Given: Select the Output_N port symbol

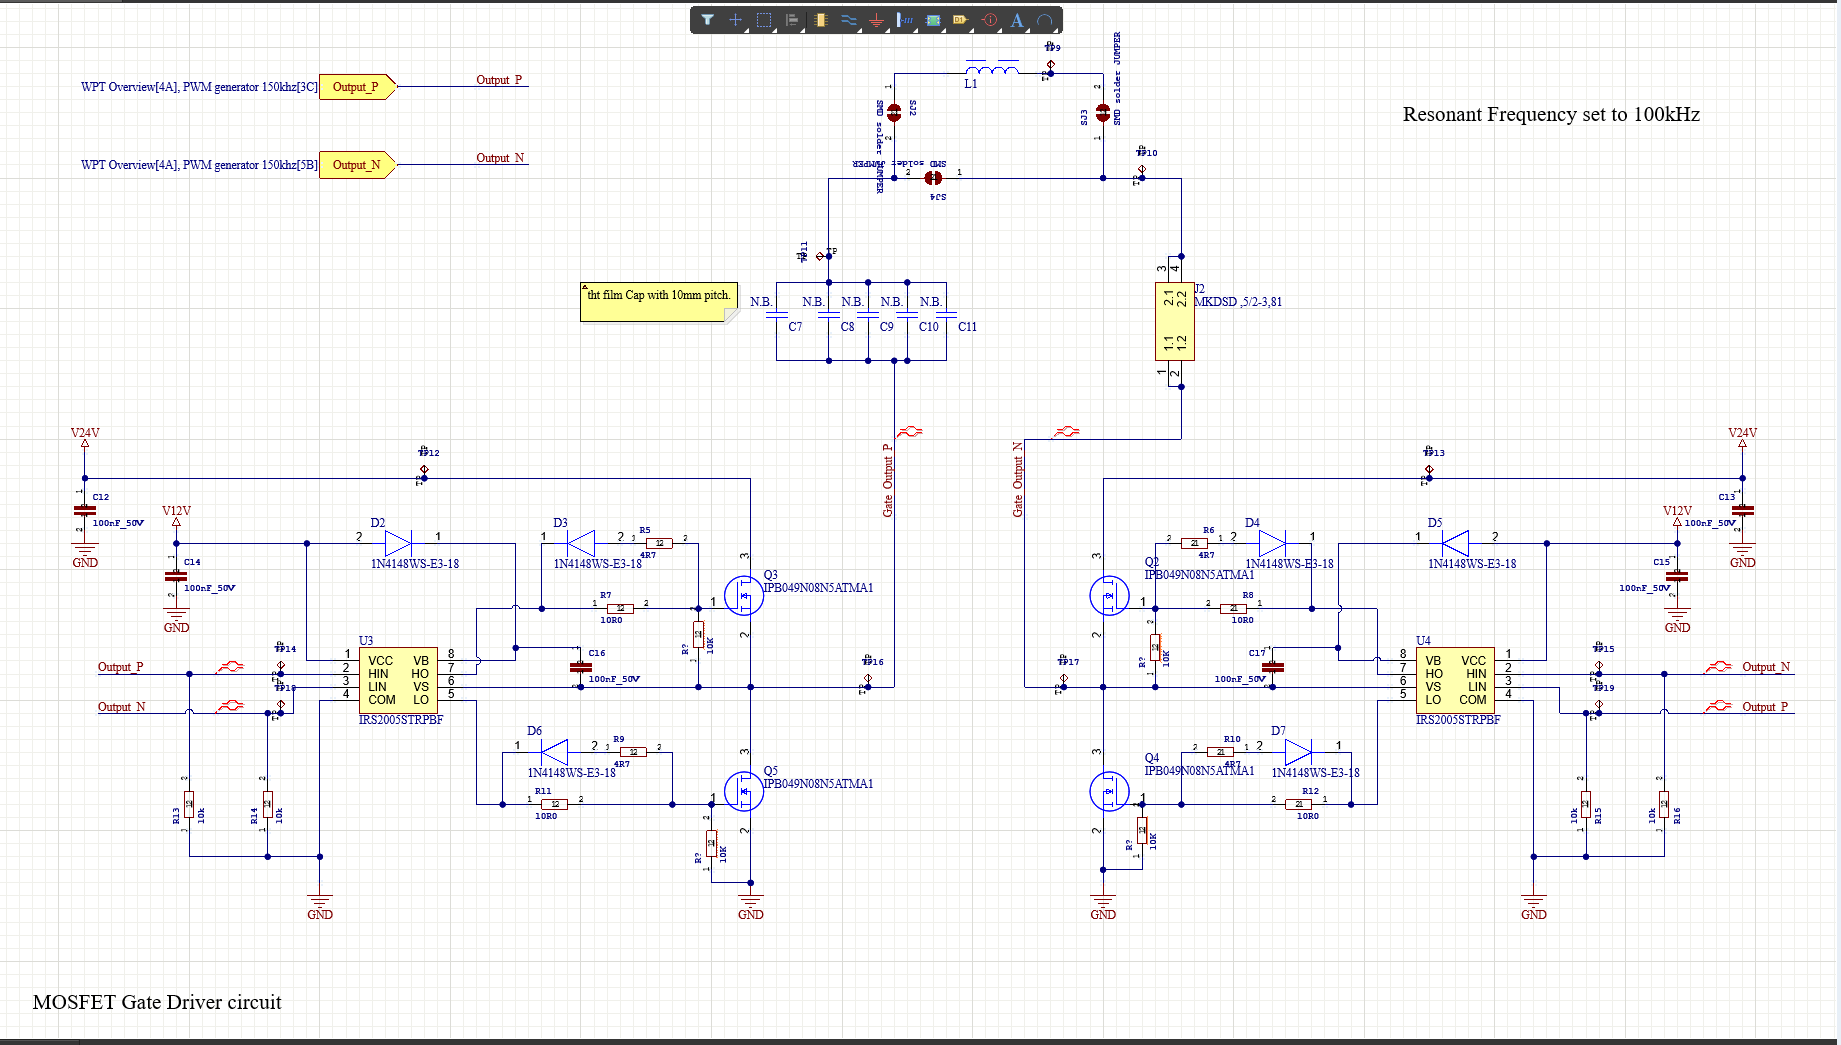Looking at the screenshot, I should 357,165.
